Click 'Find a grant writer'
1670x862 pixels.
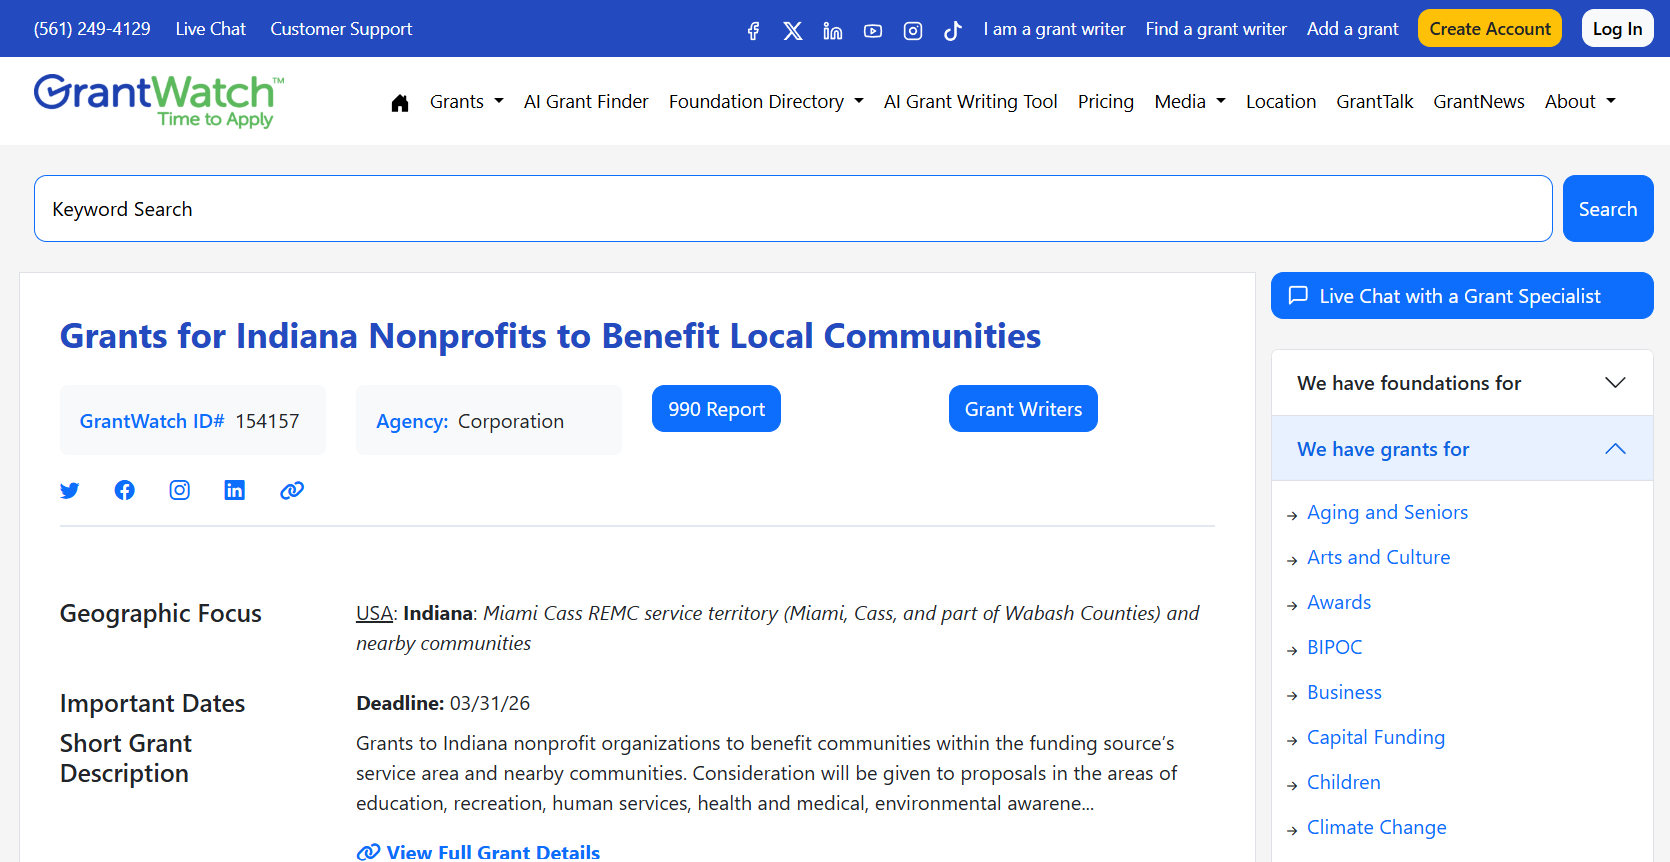[1216, 29]
